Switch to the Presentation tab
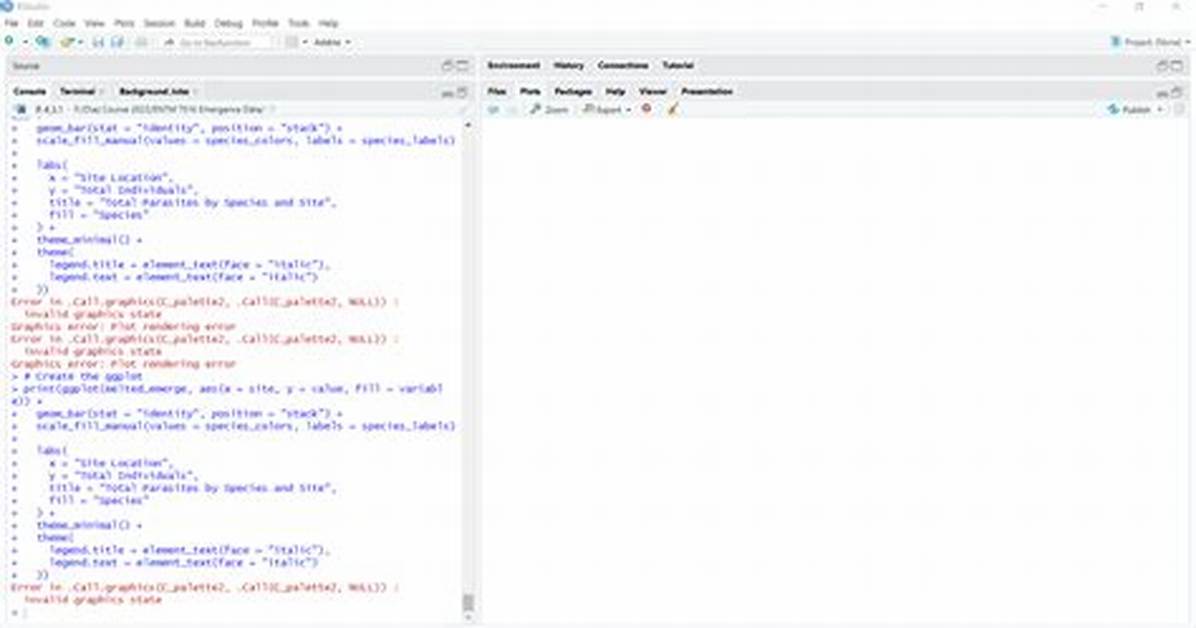This screenshot has height=628, width=1196. pyautogui.click(x=707, y=92)
